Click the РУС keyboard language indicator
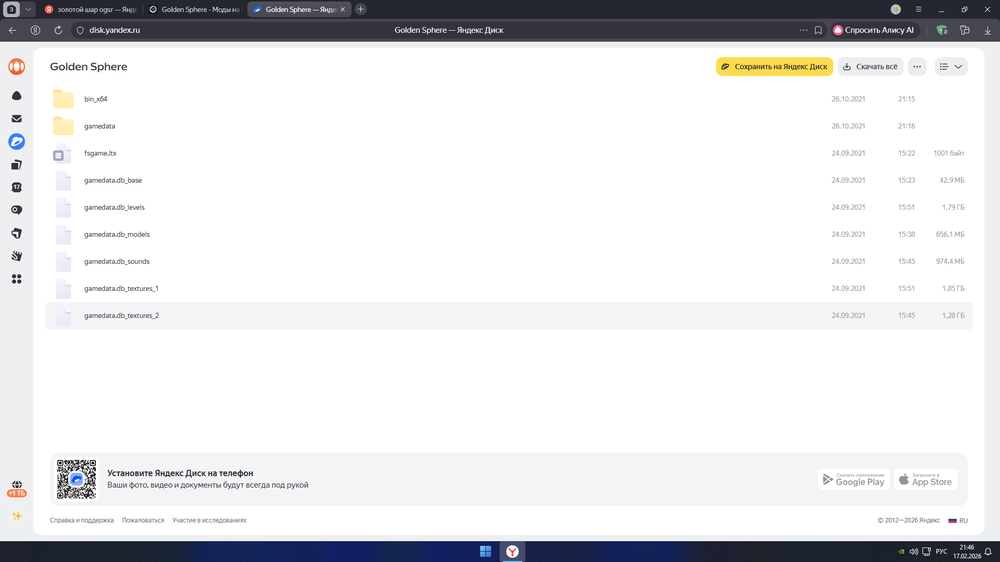Image resolution: width=1000 pixels, height=562 pixels. tap(941, 551)
